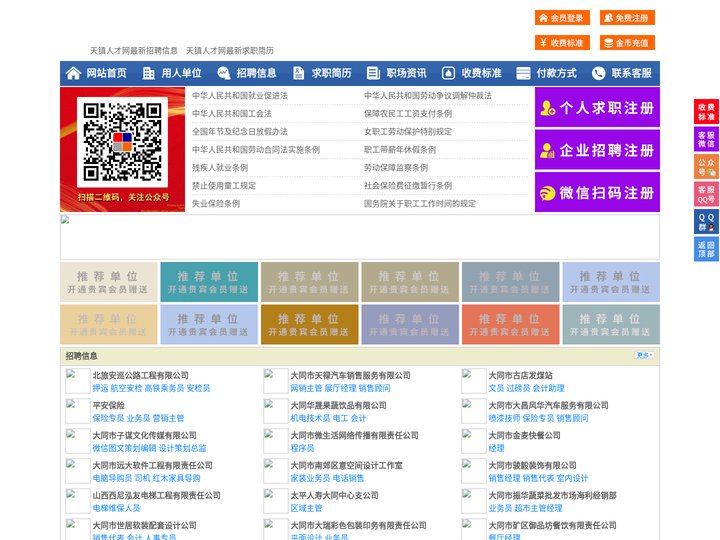
Task: Click the QR code image
Action: pos(122,142)
